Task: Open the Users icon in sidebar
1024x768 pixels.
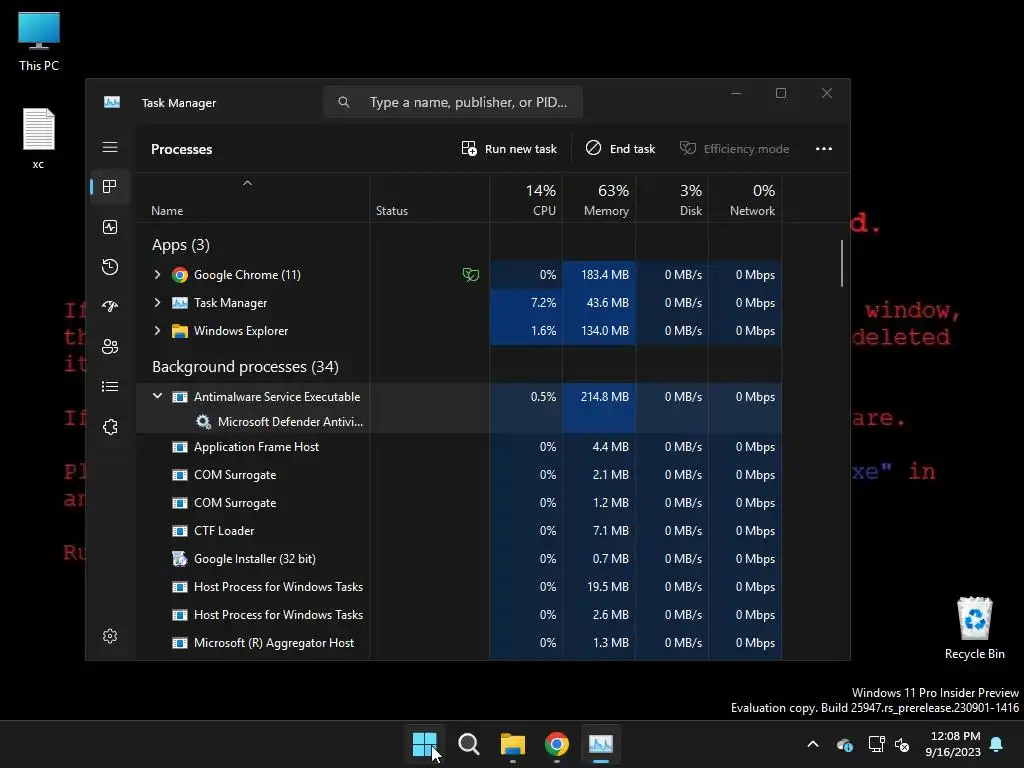Action: pos(110,347)
